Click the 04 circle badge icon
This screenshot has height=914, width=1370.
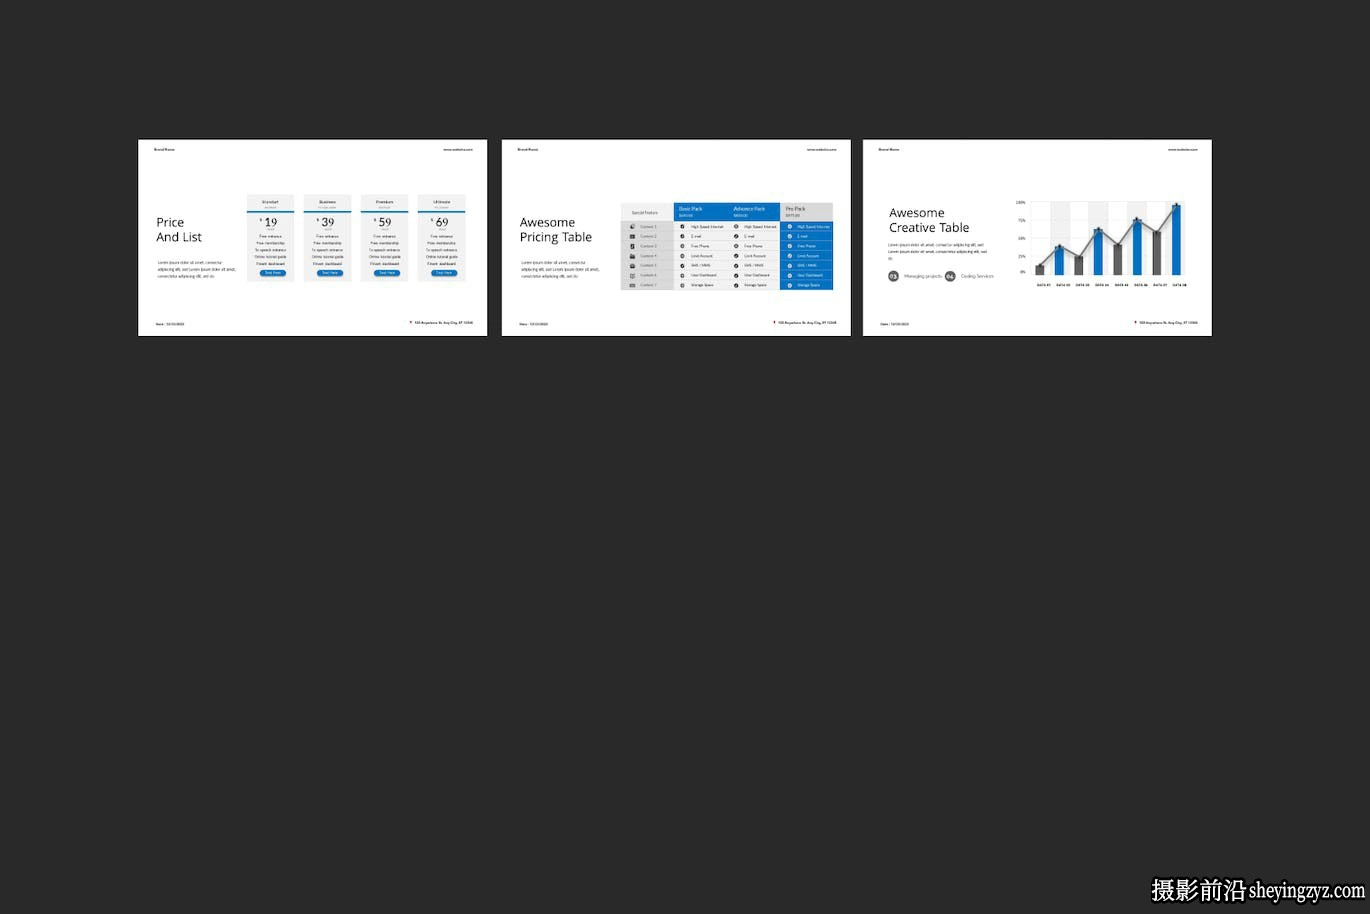(x=950, y=276)
